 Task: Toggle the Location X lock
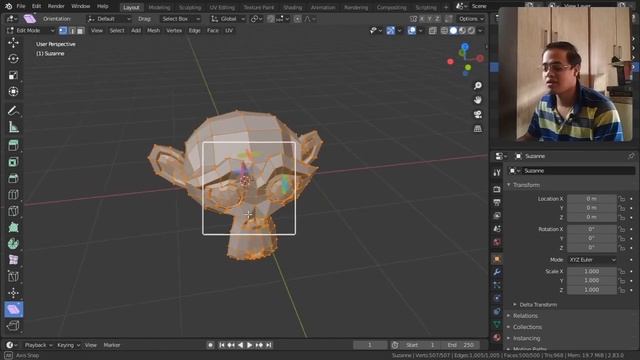point(621,199)
